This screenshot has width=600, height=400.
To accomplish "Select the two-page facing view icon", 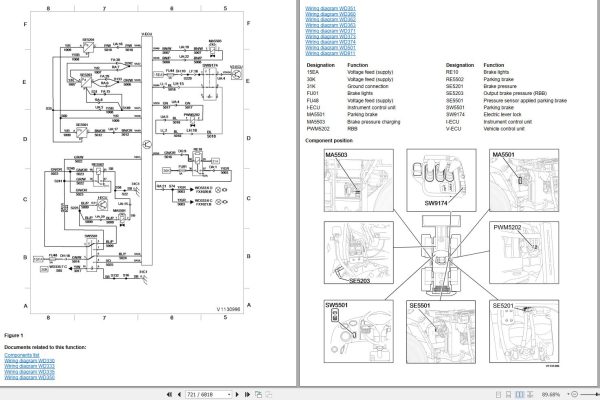I will (520, 394).
